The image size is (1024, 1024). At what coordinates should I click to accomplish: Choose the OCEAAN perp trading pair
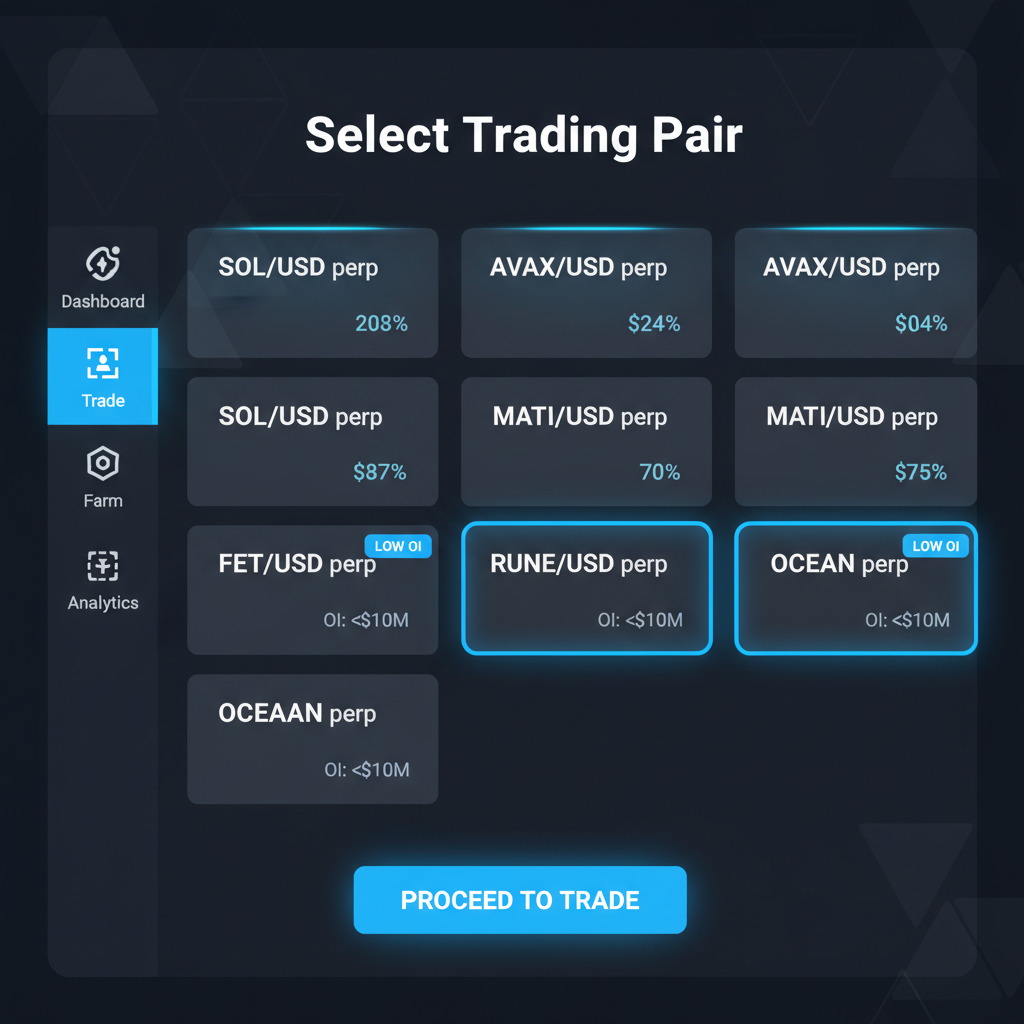tap(312, 739)
